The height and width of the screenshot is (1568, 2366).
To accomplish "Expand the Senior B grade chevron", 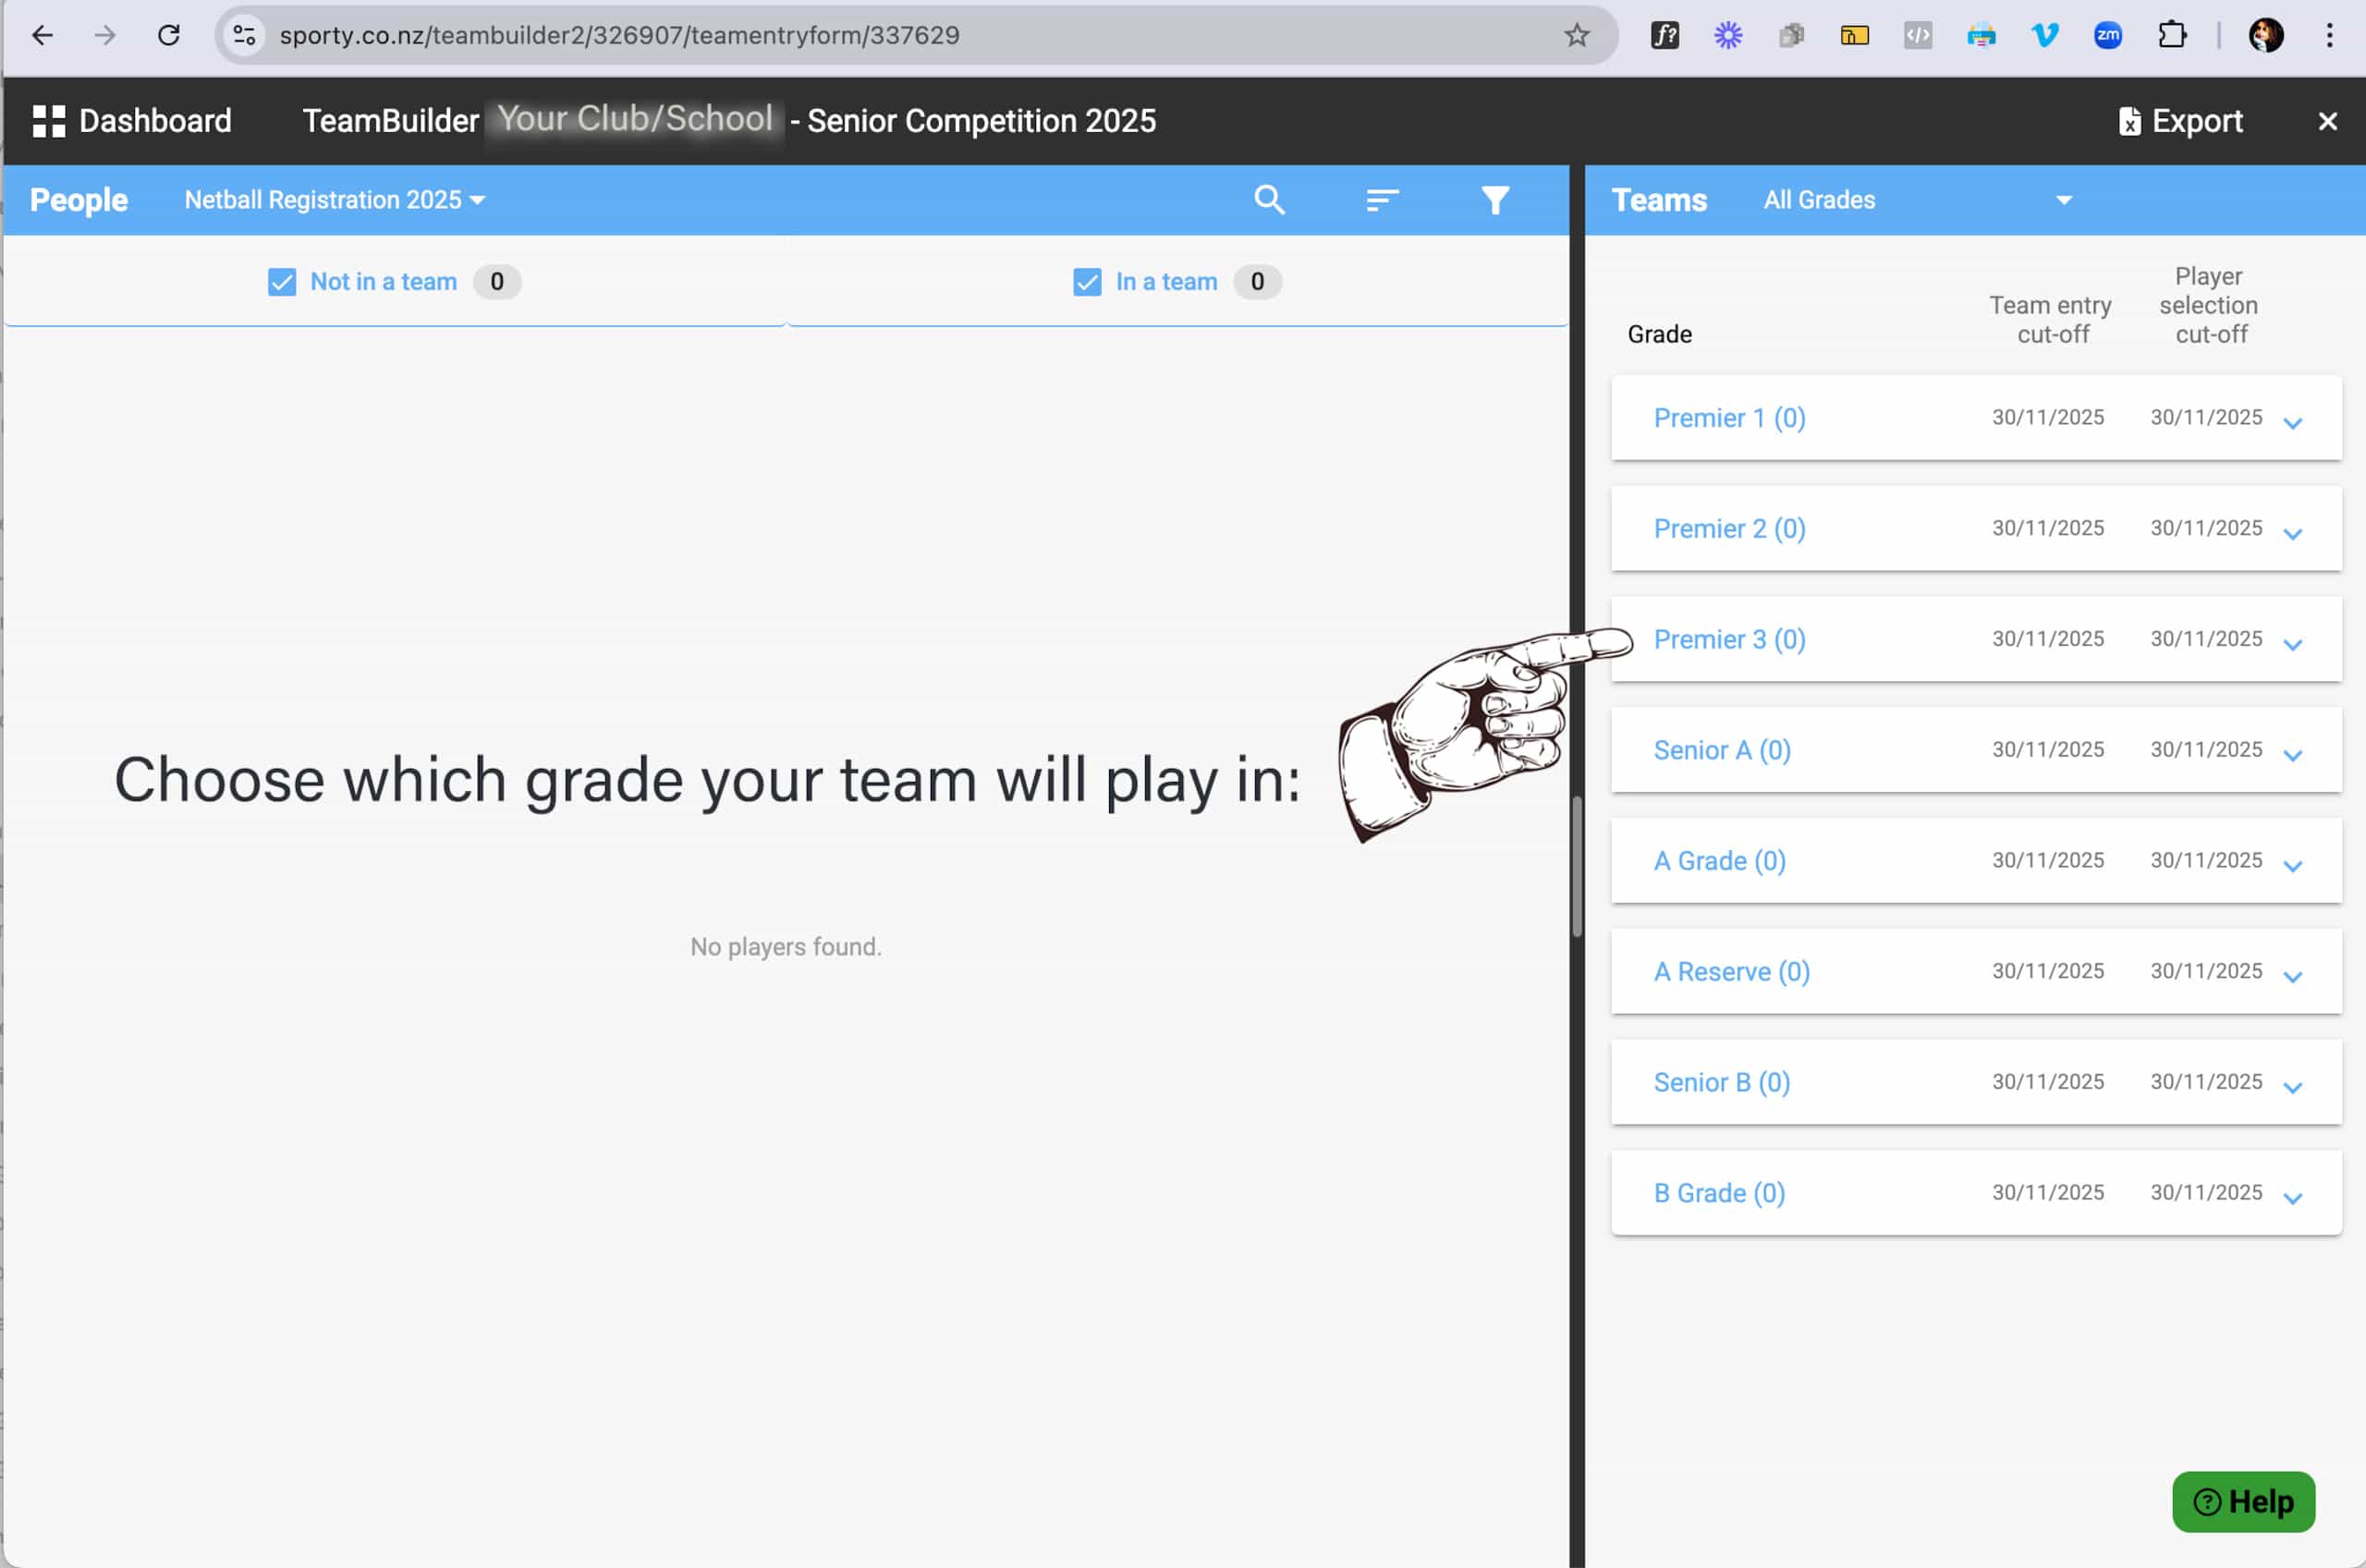I will point(2293,1088).
